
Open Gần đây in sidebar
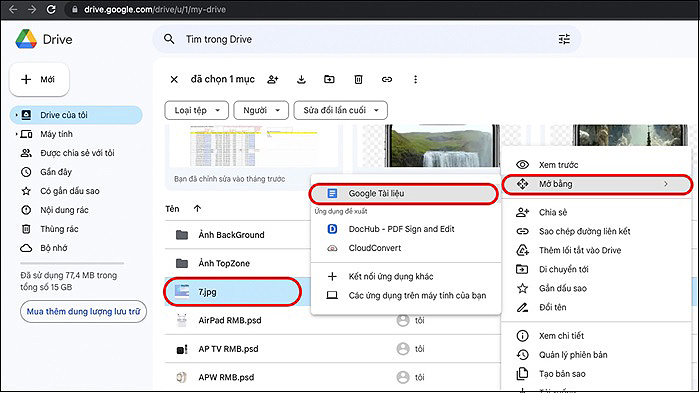click(56, 172)
